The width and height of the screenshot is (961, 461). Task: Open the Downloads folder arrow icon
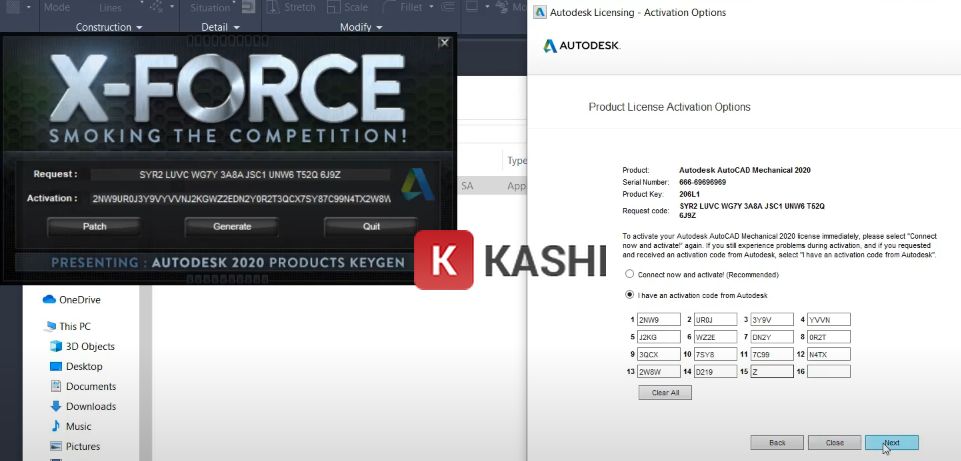(56, 406)
